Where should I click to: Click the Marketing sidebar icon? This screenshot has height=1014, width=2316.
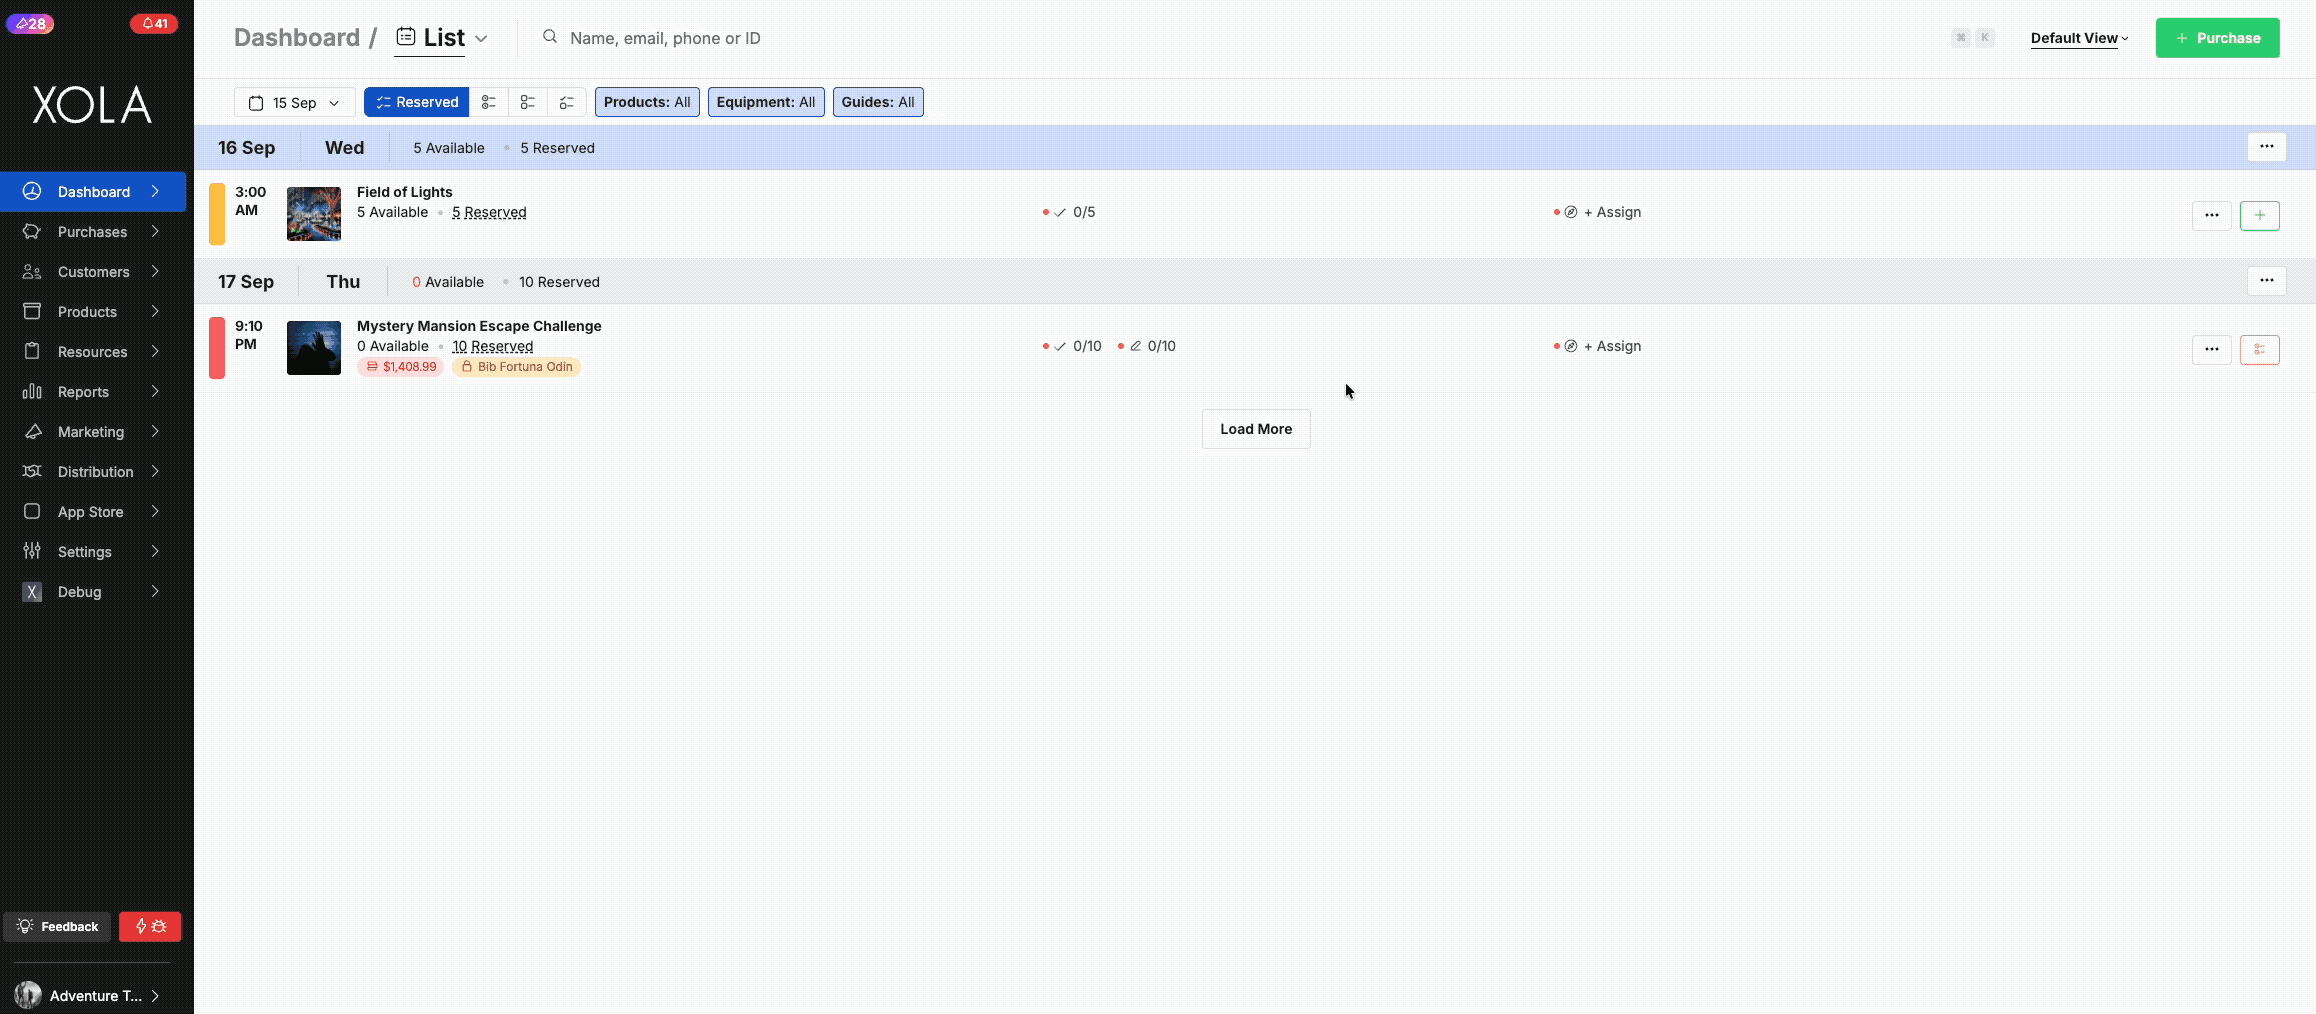(x=32, y=431)
